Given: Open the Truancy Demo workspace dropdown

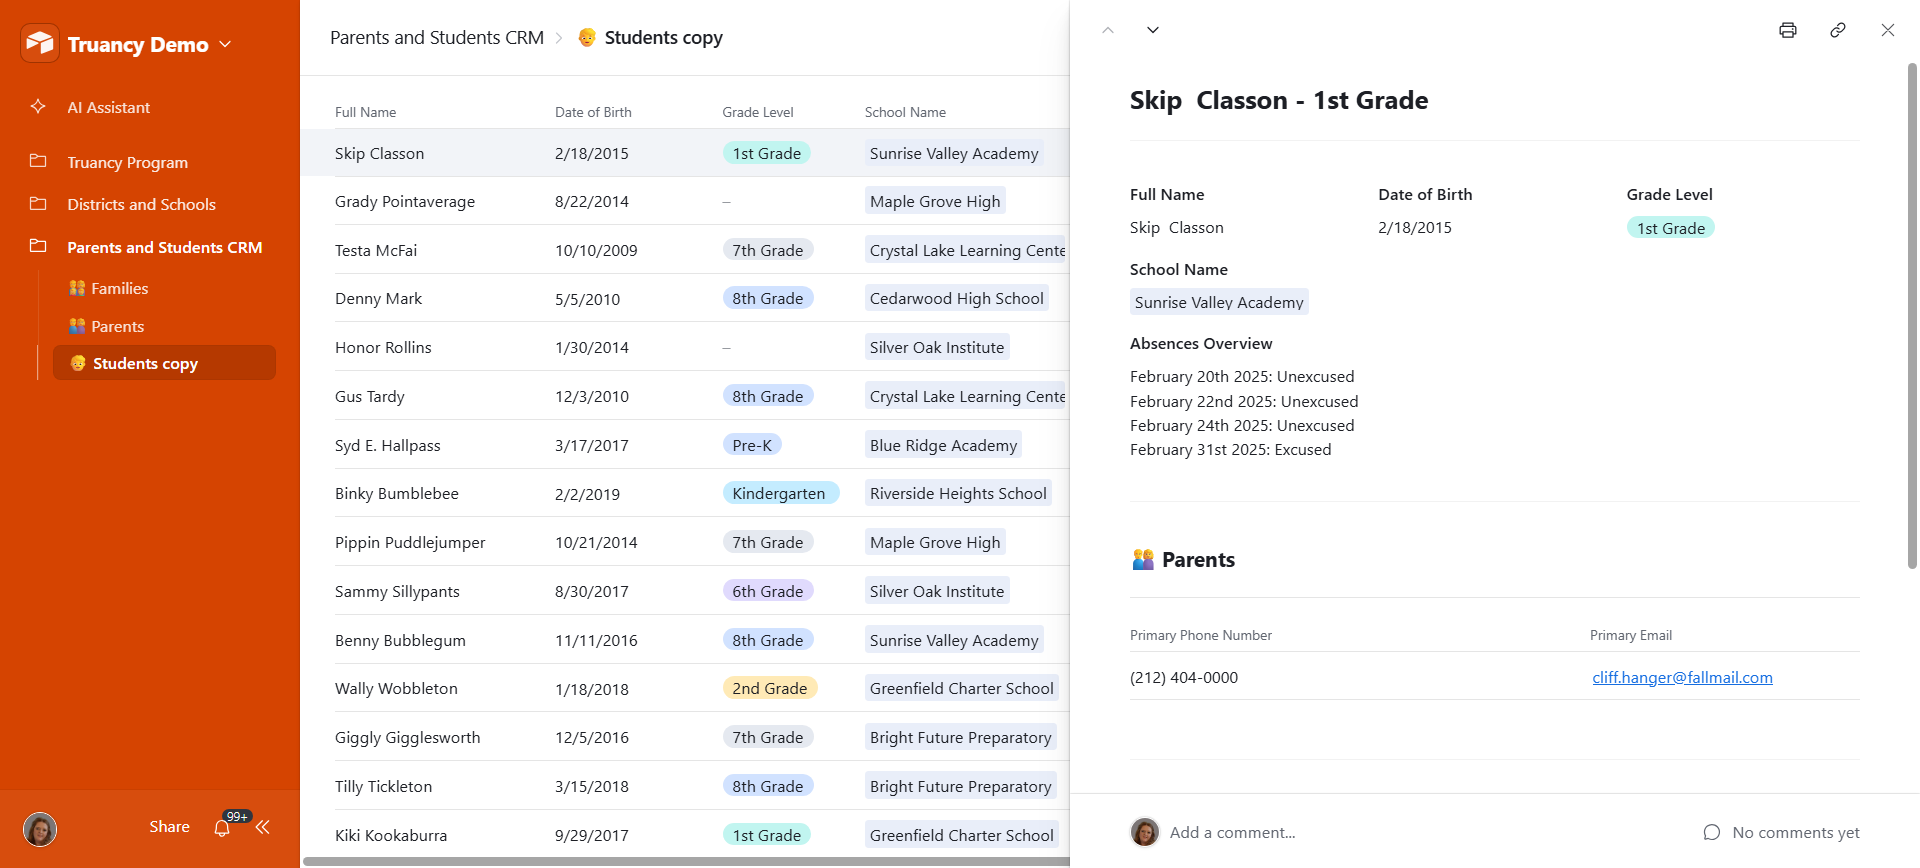Looking at the screenshot, I should click(226, 44).
